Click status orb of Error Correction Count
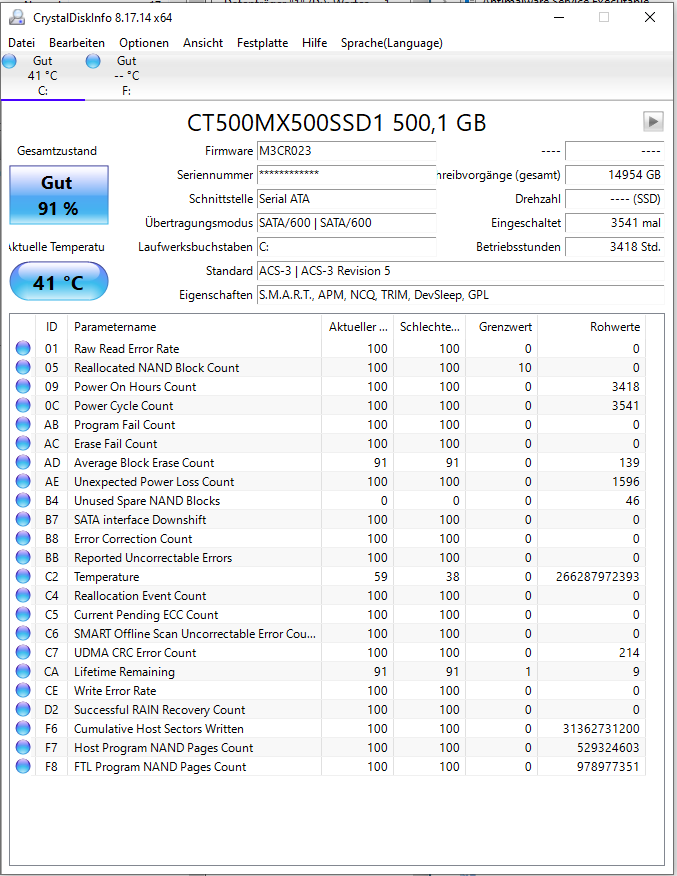This screenshot has height=876, width=677. [23, 539]
